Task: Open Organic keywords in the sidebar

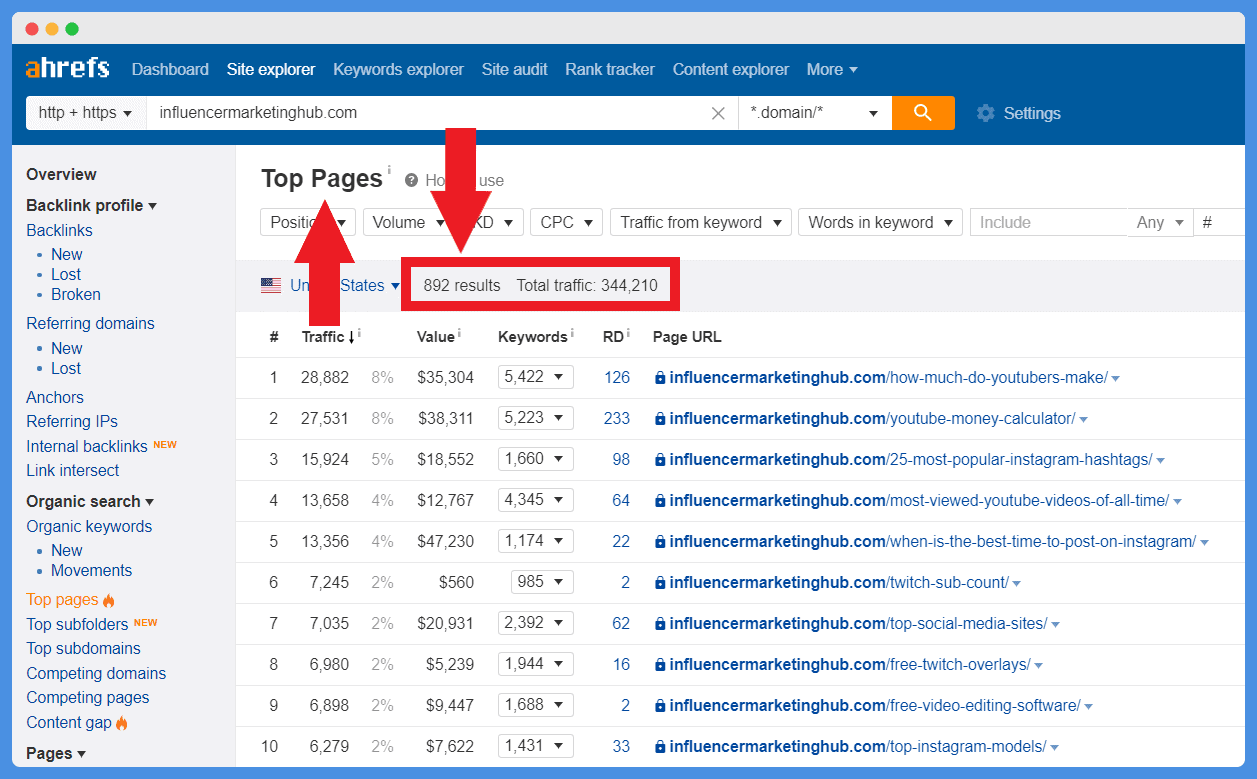Action: click(89, 526)
